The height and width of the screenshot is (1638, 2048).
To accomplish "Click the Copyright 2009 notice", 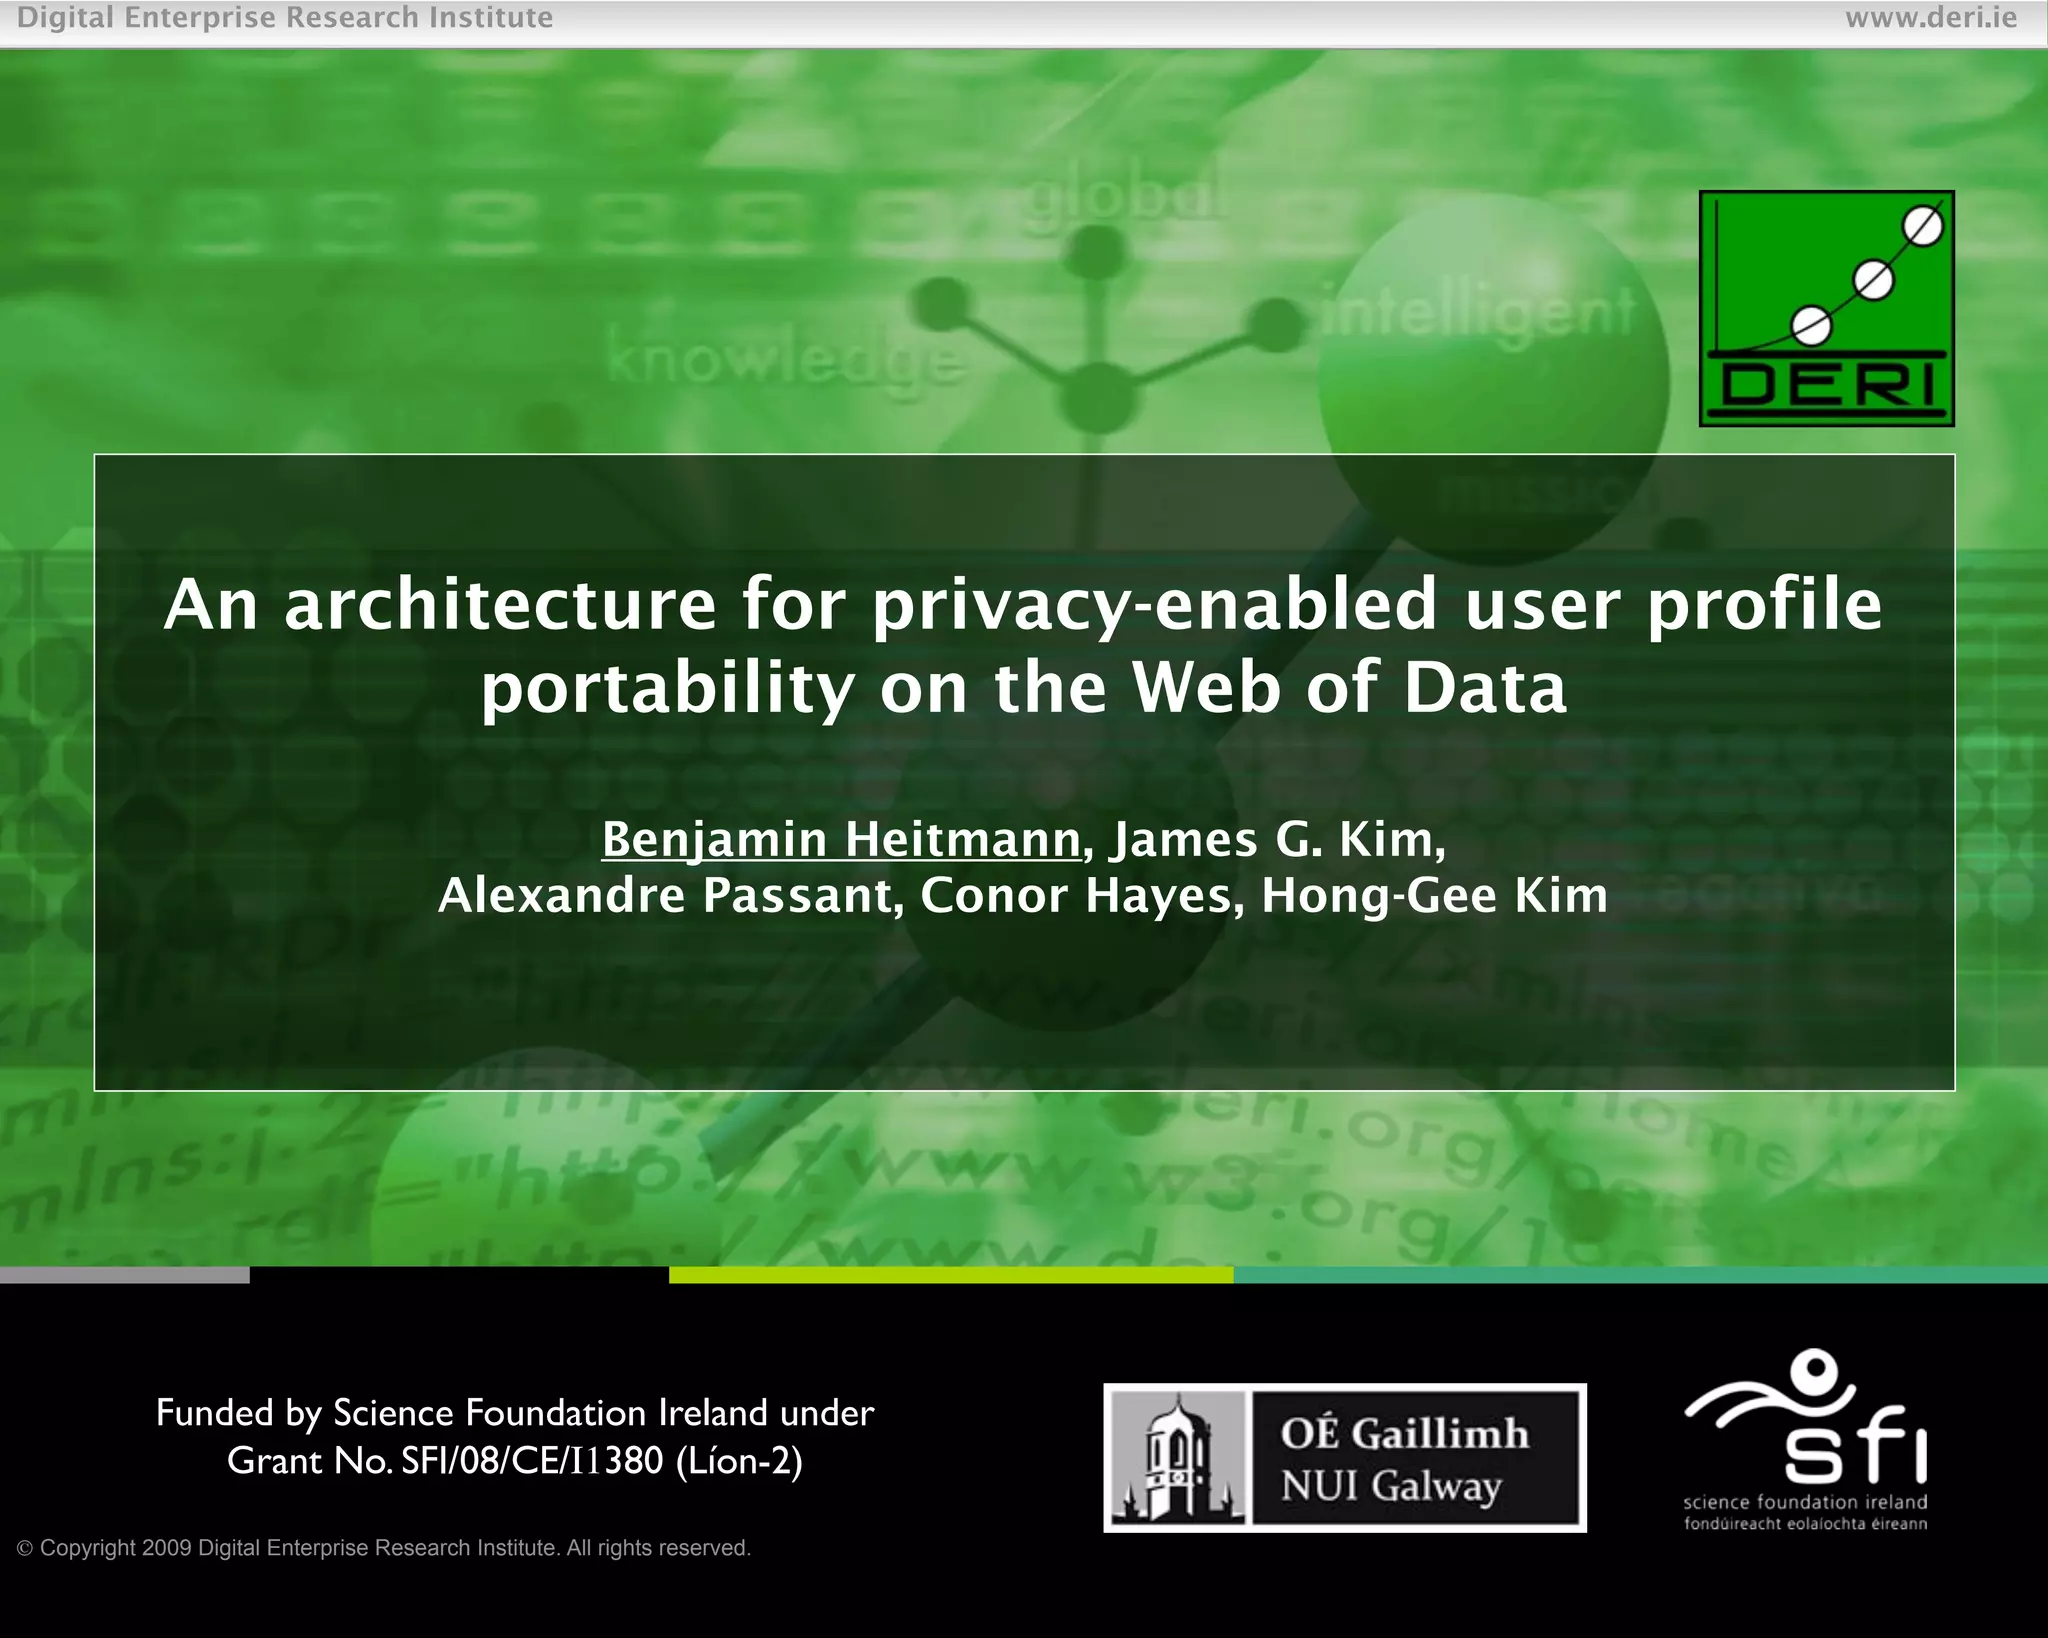I will [384, 1548].
